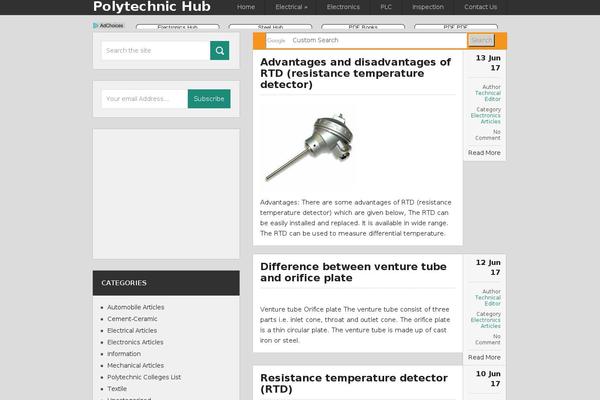Viewport: 600px width, 400px height.
Task: Open the Advantages and disadvantages of RTD article
Action: pyautogui.click(x=355, y=73)
